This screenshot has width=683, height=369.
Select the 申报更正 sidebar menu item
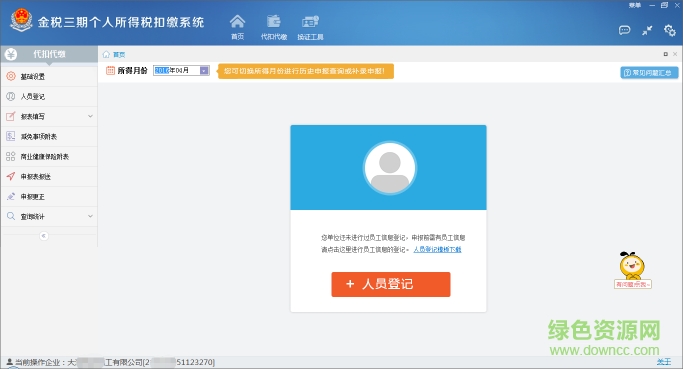tap(49, 196)
